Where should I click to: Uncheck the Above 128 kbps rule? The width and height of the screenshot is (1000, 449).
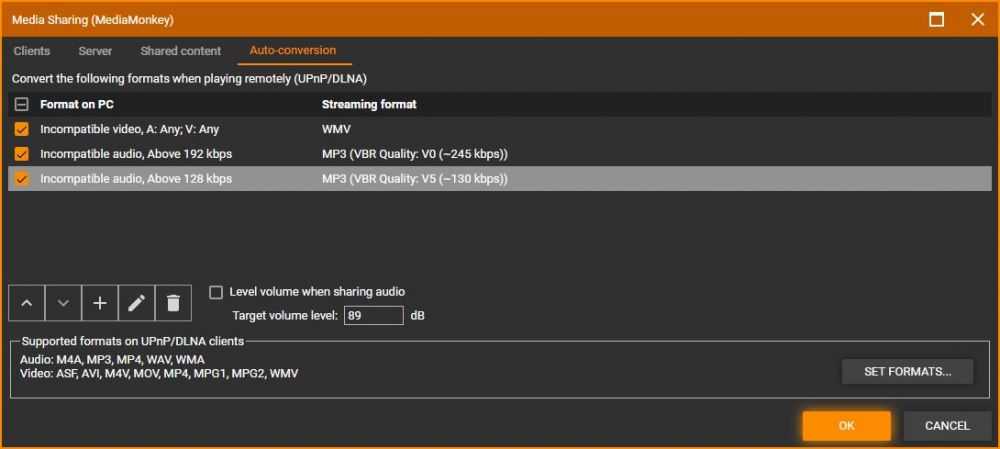point(22,179)
